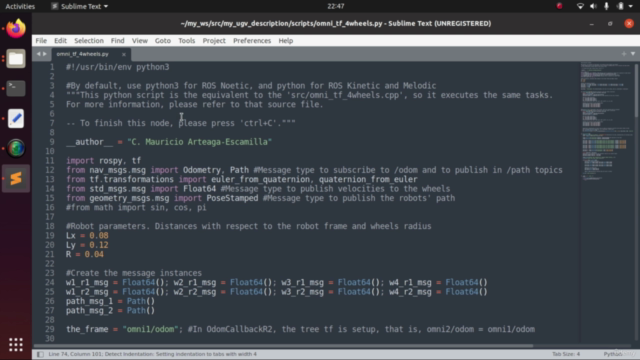Open the Help menu
This screenshot has height=360, width=640.
[286, 41]
